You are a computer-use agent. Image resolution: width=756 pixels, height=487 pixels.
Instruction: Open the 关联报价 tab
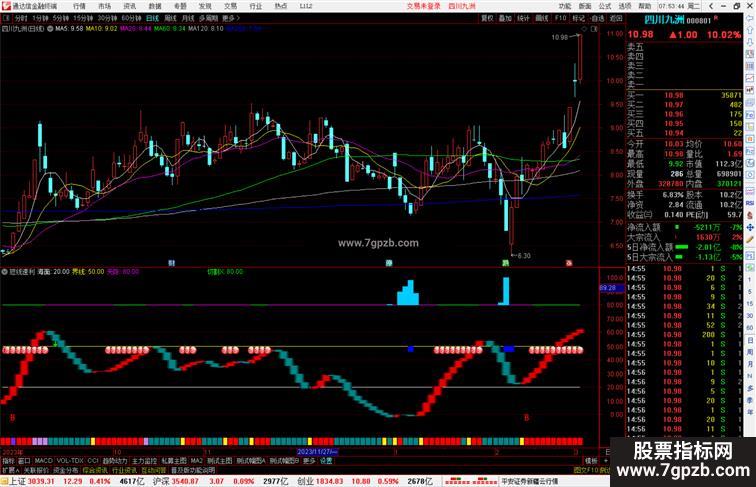click(36, 470)
